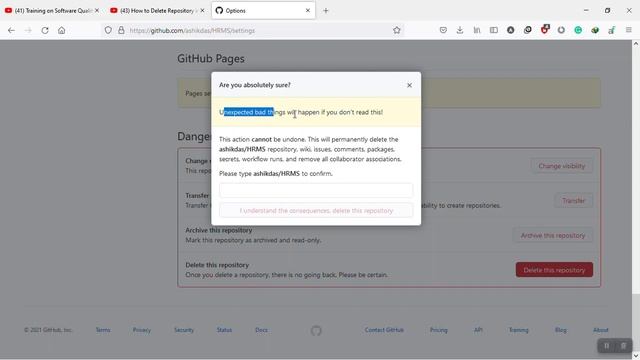
Task: Click the Archive this repository button
Action: [x=553, y=236]
